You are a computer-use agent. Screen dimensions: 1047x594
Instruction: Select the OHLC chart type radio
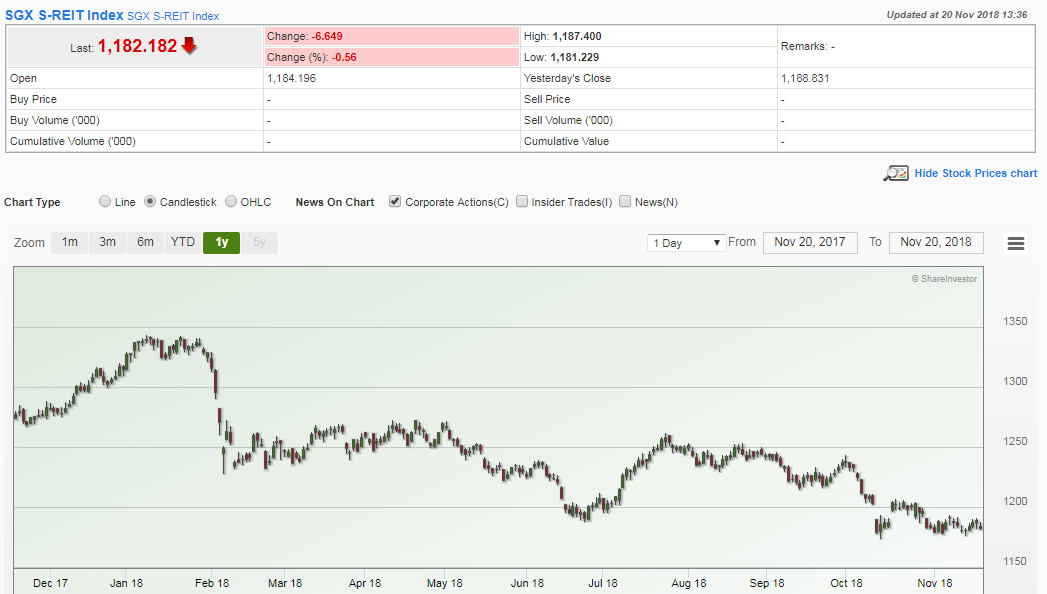(x=231, y=202)
